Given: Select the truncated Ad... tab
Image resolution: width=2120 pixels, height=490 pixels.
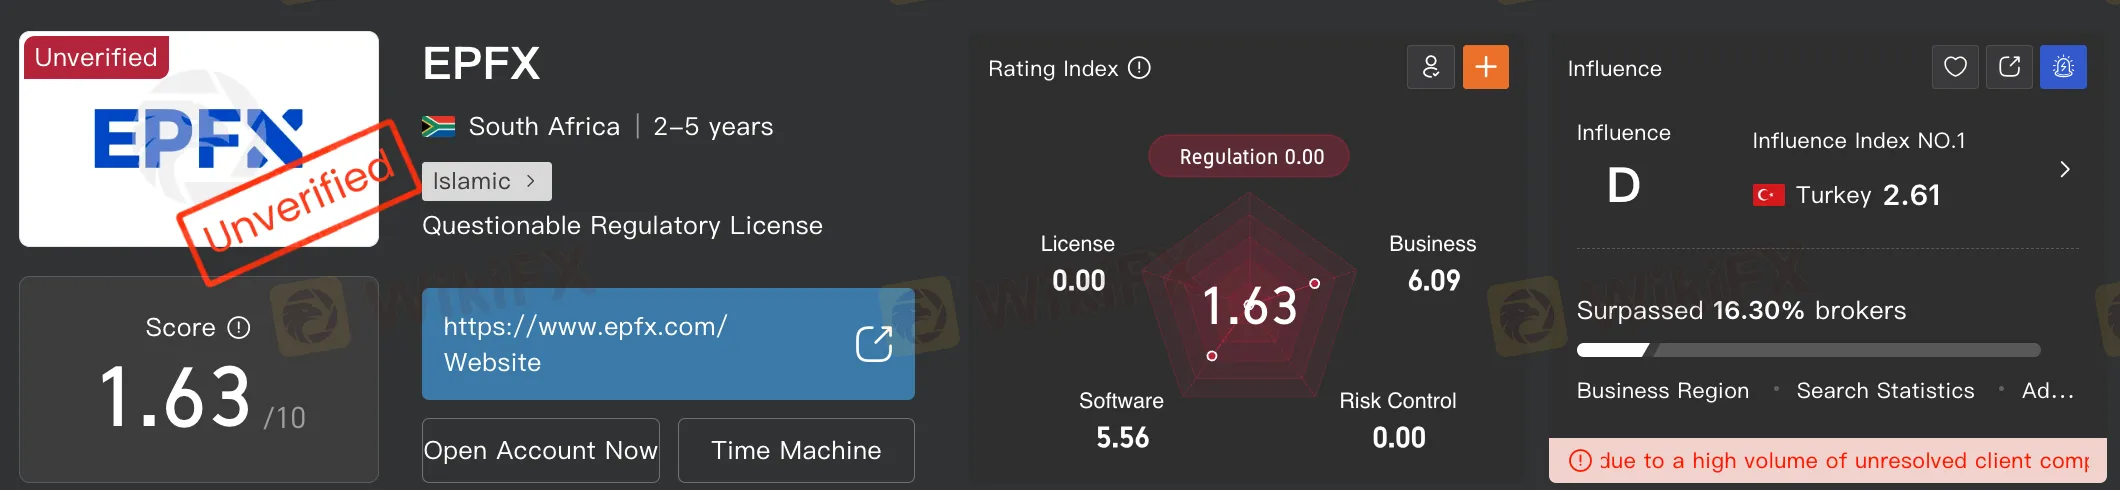Looking at the screenshot, I should 2048,390.
